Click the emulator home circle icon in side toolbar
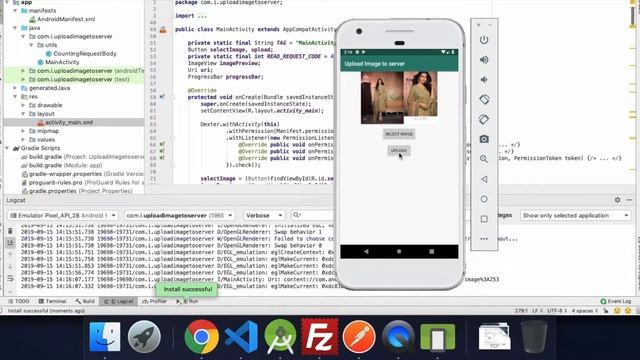 [484, 199]
